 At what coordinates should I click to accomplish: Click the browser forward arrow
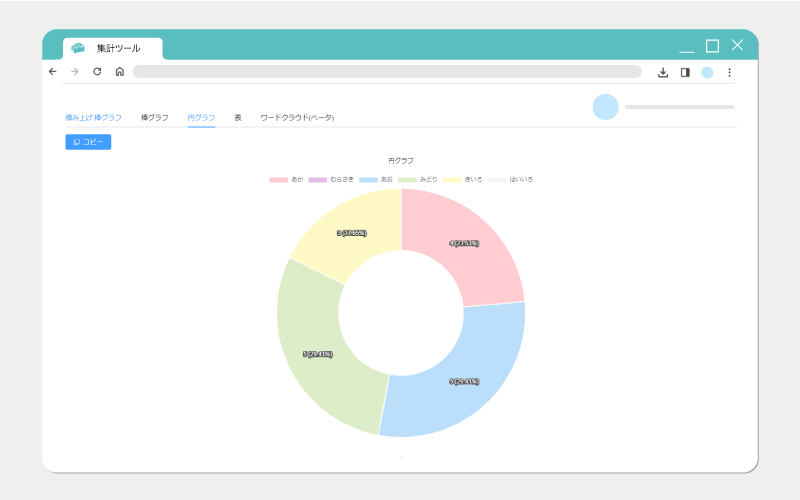click(75, 71)
